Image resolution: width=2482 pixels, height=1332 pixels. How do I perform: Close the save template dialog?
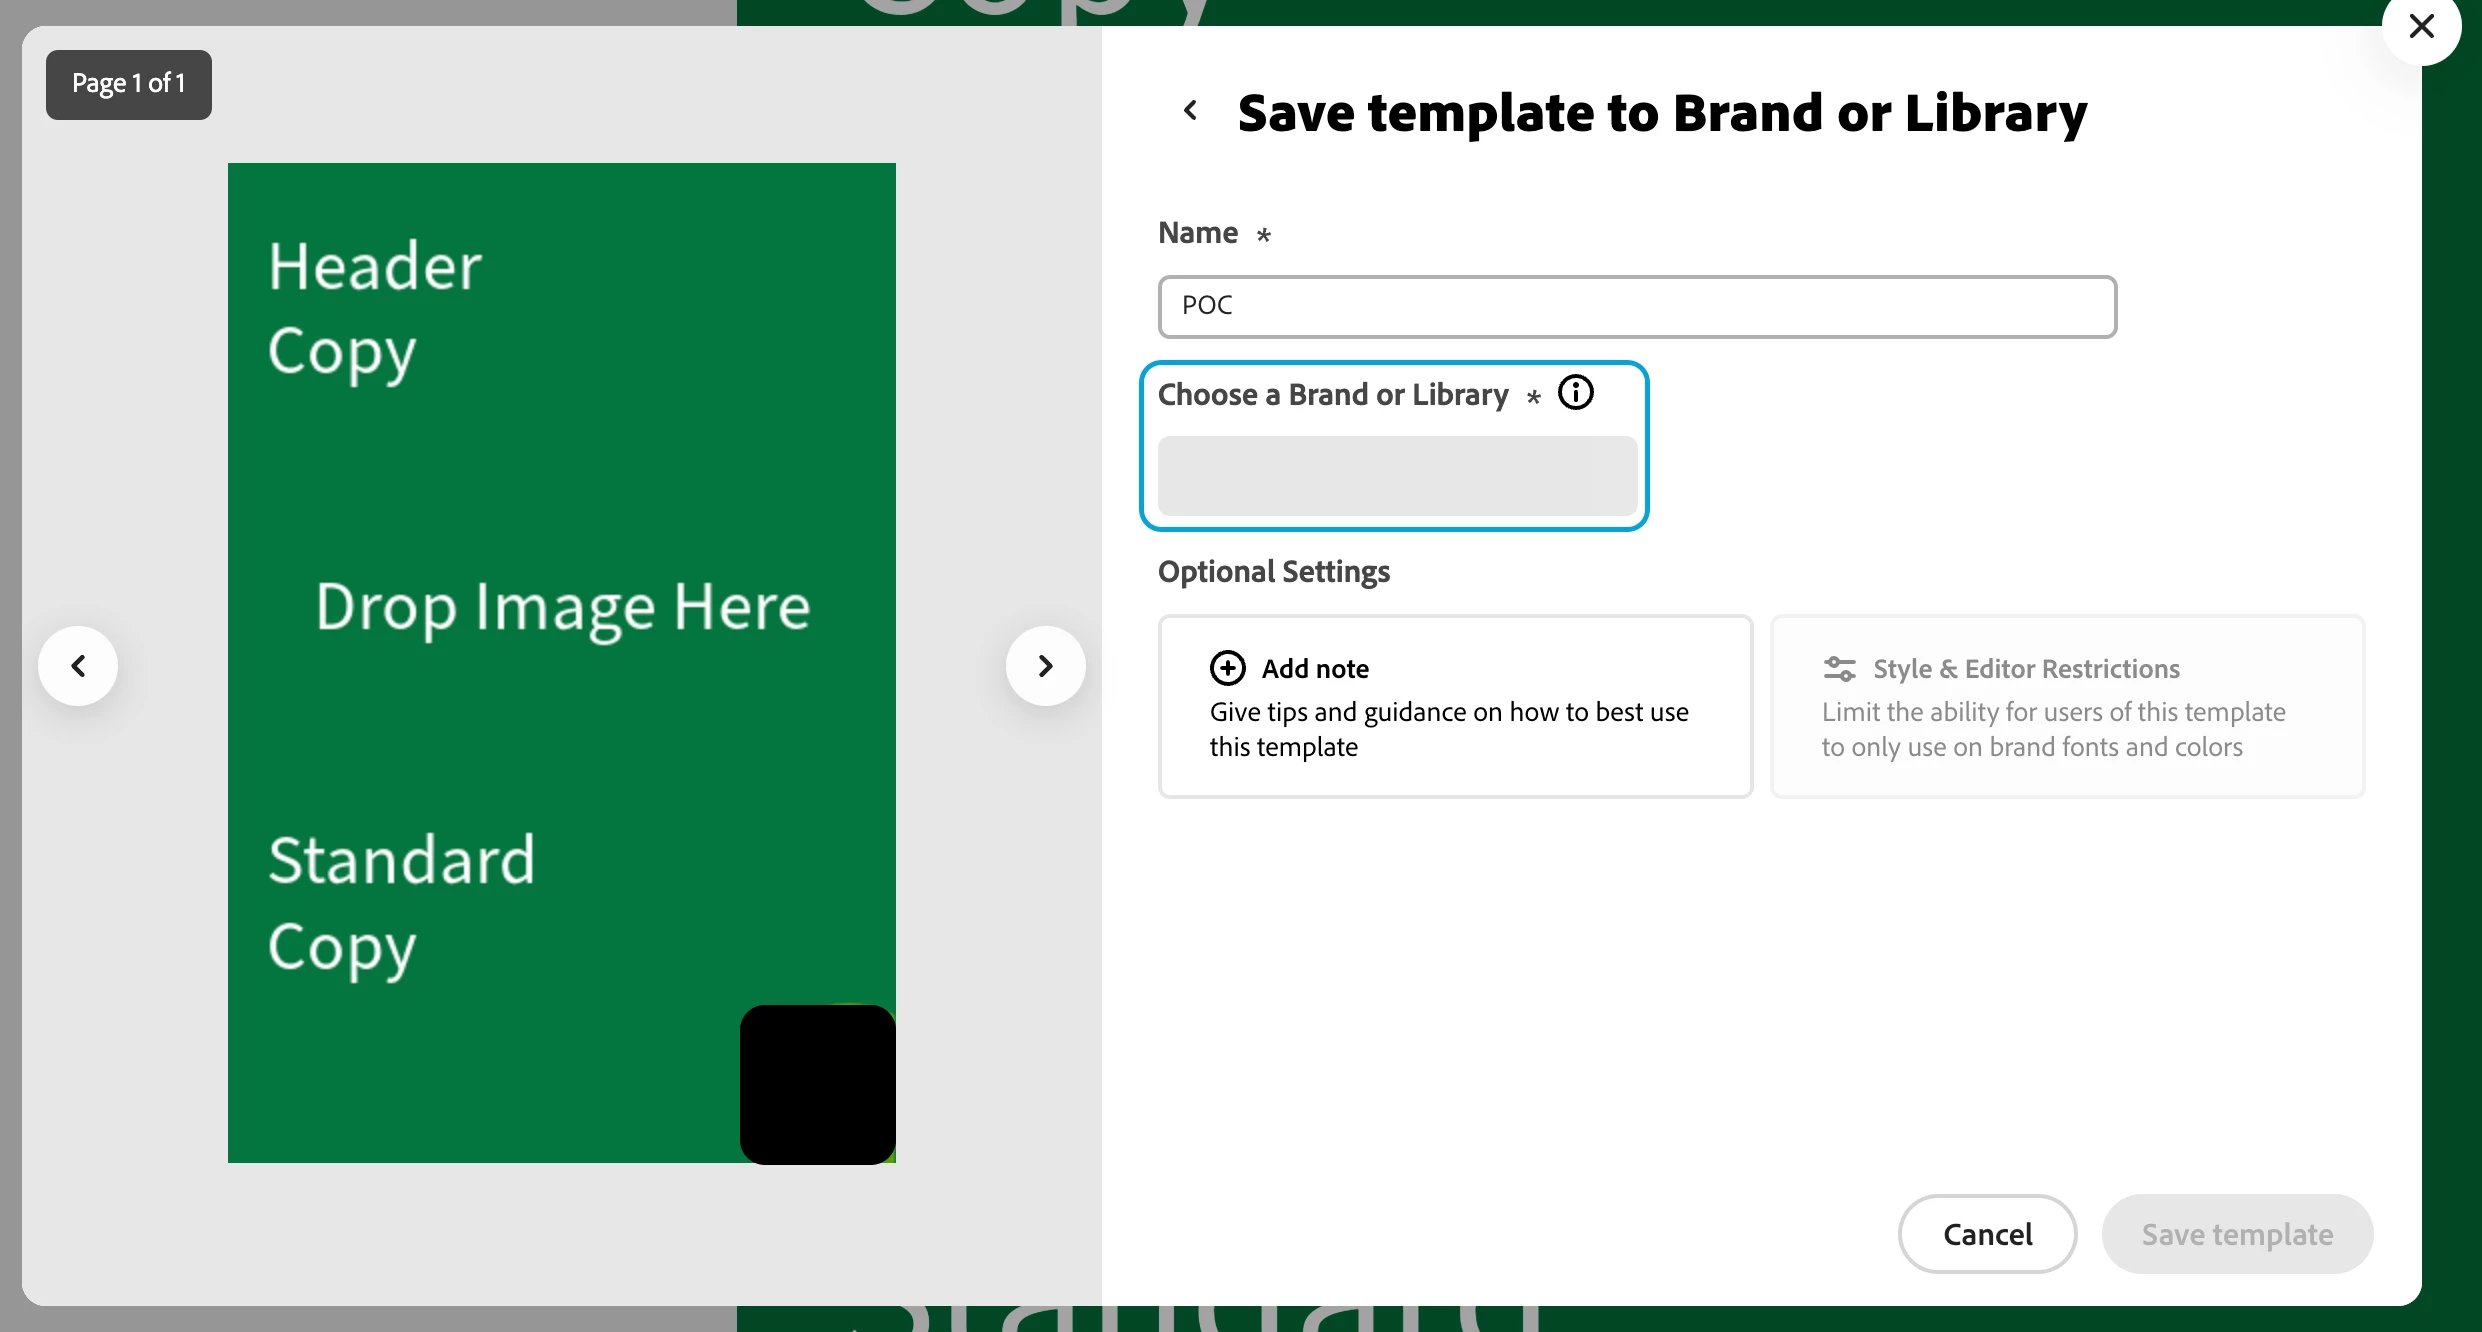[2421, 27]
